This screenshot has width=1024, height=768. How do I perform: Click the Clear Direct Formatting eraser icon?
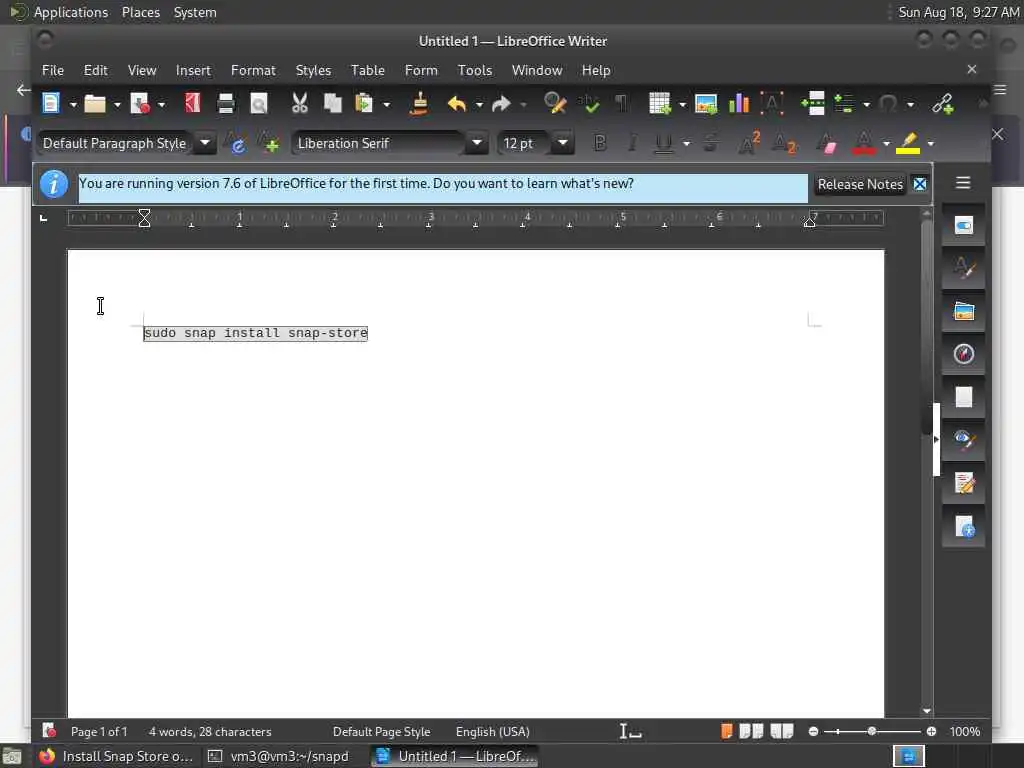click(826, 143)
